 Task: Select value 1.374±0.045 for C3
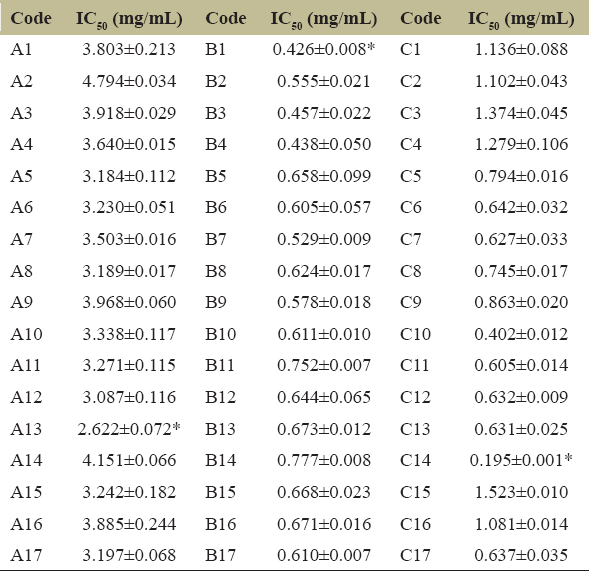point(521,113)
